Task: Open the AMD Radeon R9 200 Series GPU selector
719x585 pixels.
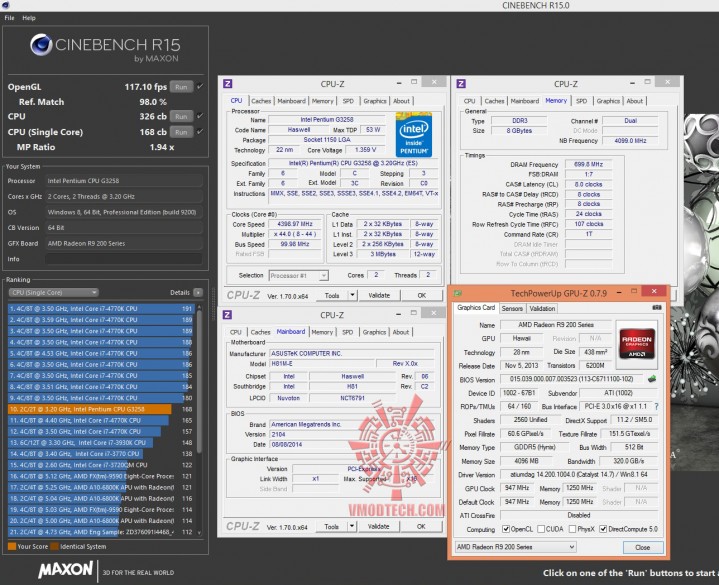Action: (x=515, y=547)
